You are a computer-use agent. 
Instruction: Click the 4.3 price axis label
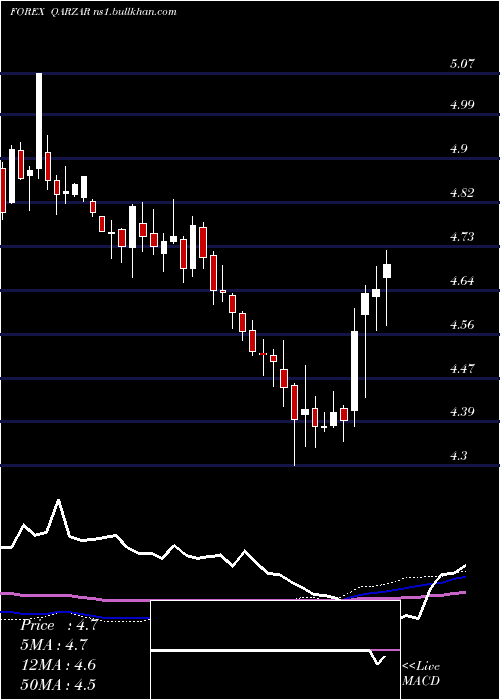[x=458, y=455]
